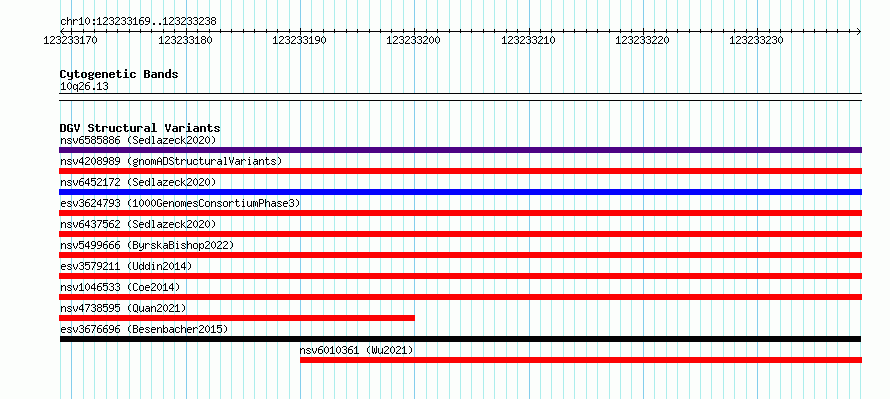Open variant label nsv6437562 (Sedlazeck2020)
This screenshot has height=399, width=890.
[x=138, y=224]
